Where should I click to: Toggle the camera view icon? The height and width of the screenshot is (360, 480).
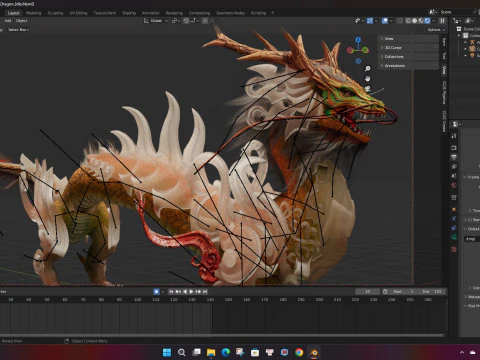(367, 89)
